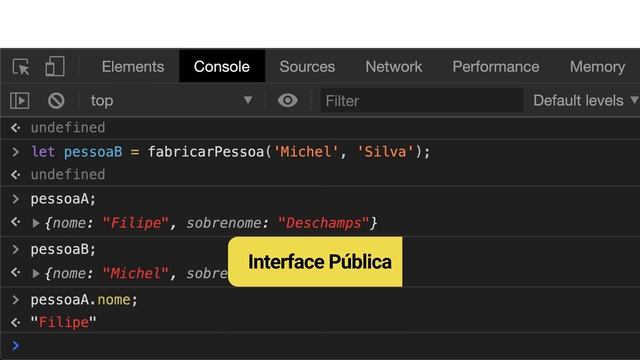This screenshot has height=360, width=640.
Task: Open the Memory tab
Action: coord(597,67)
